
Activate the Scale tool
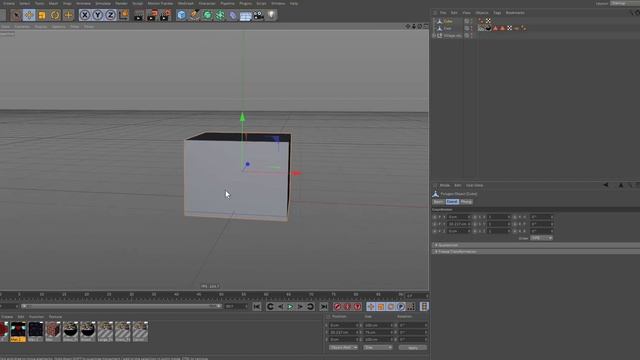pos(42,16)
